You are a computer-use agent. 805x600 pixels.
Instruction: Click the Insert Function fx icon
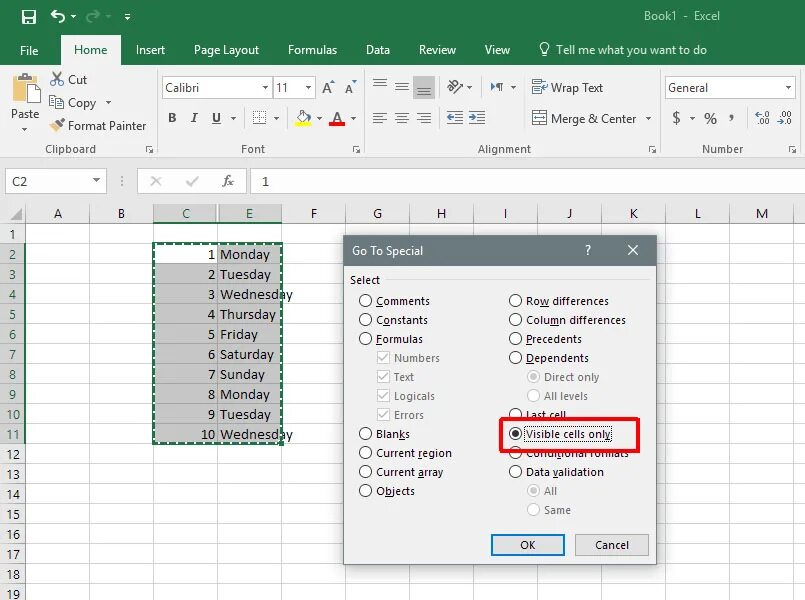pyautogui.click(x=228, y=181)
